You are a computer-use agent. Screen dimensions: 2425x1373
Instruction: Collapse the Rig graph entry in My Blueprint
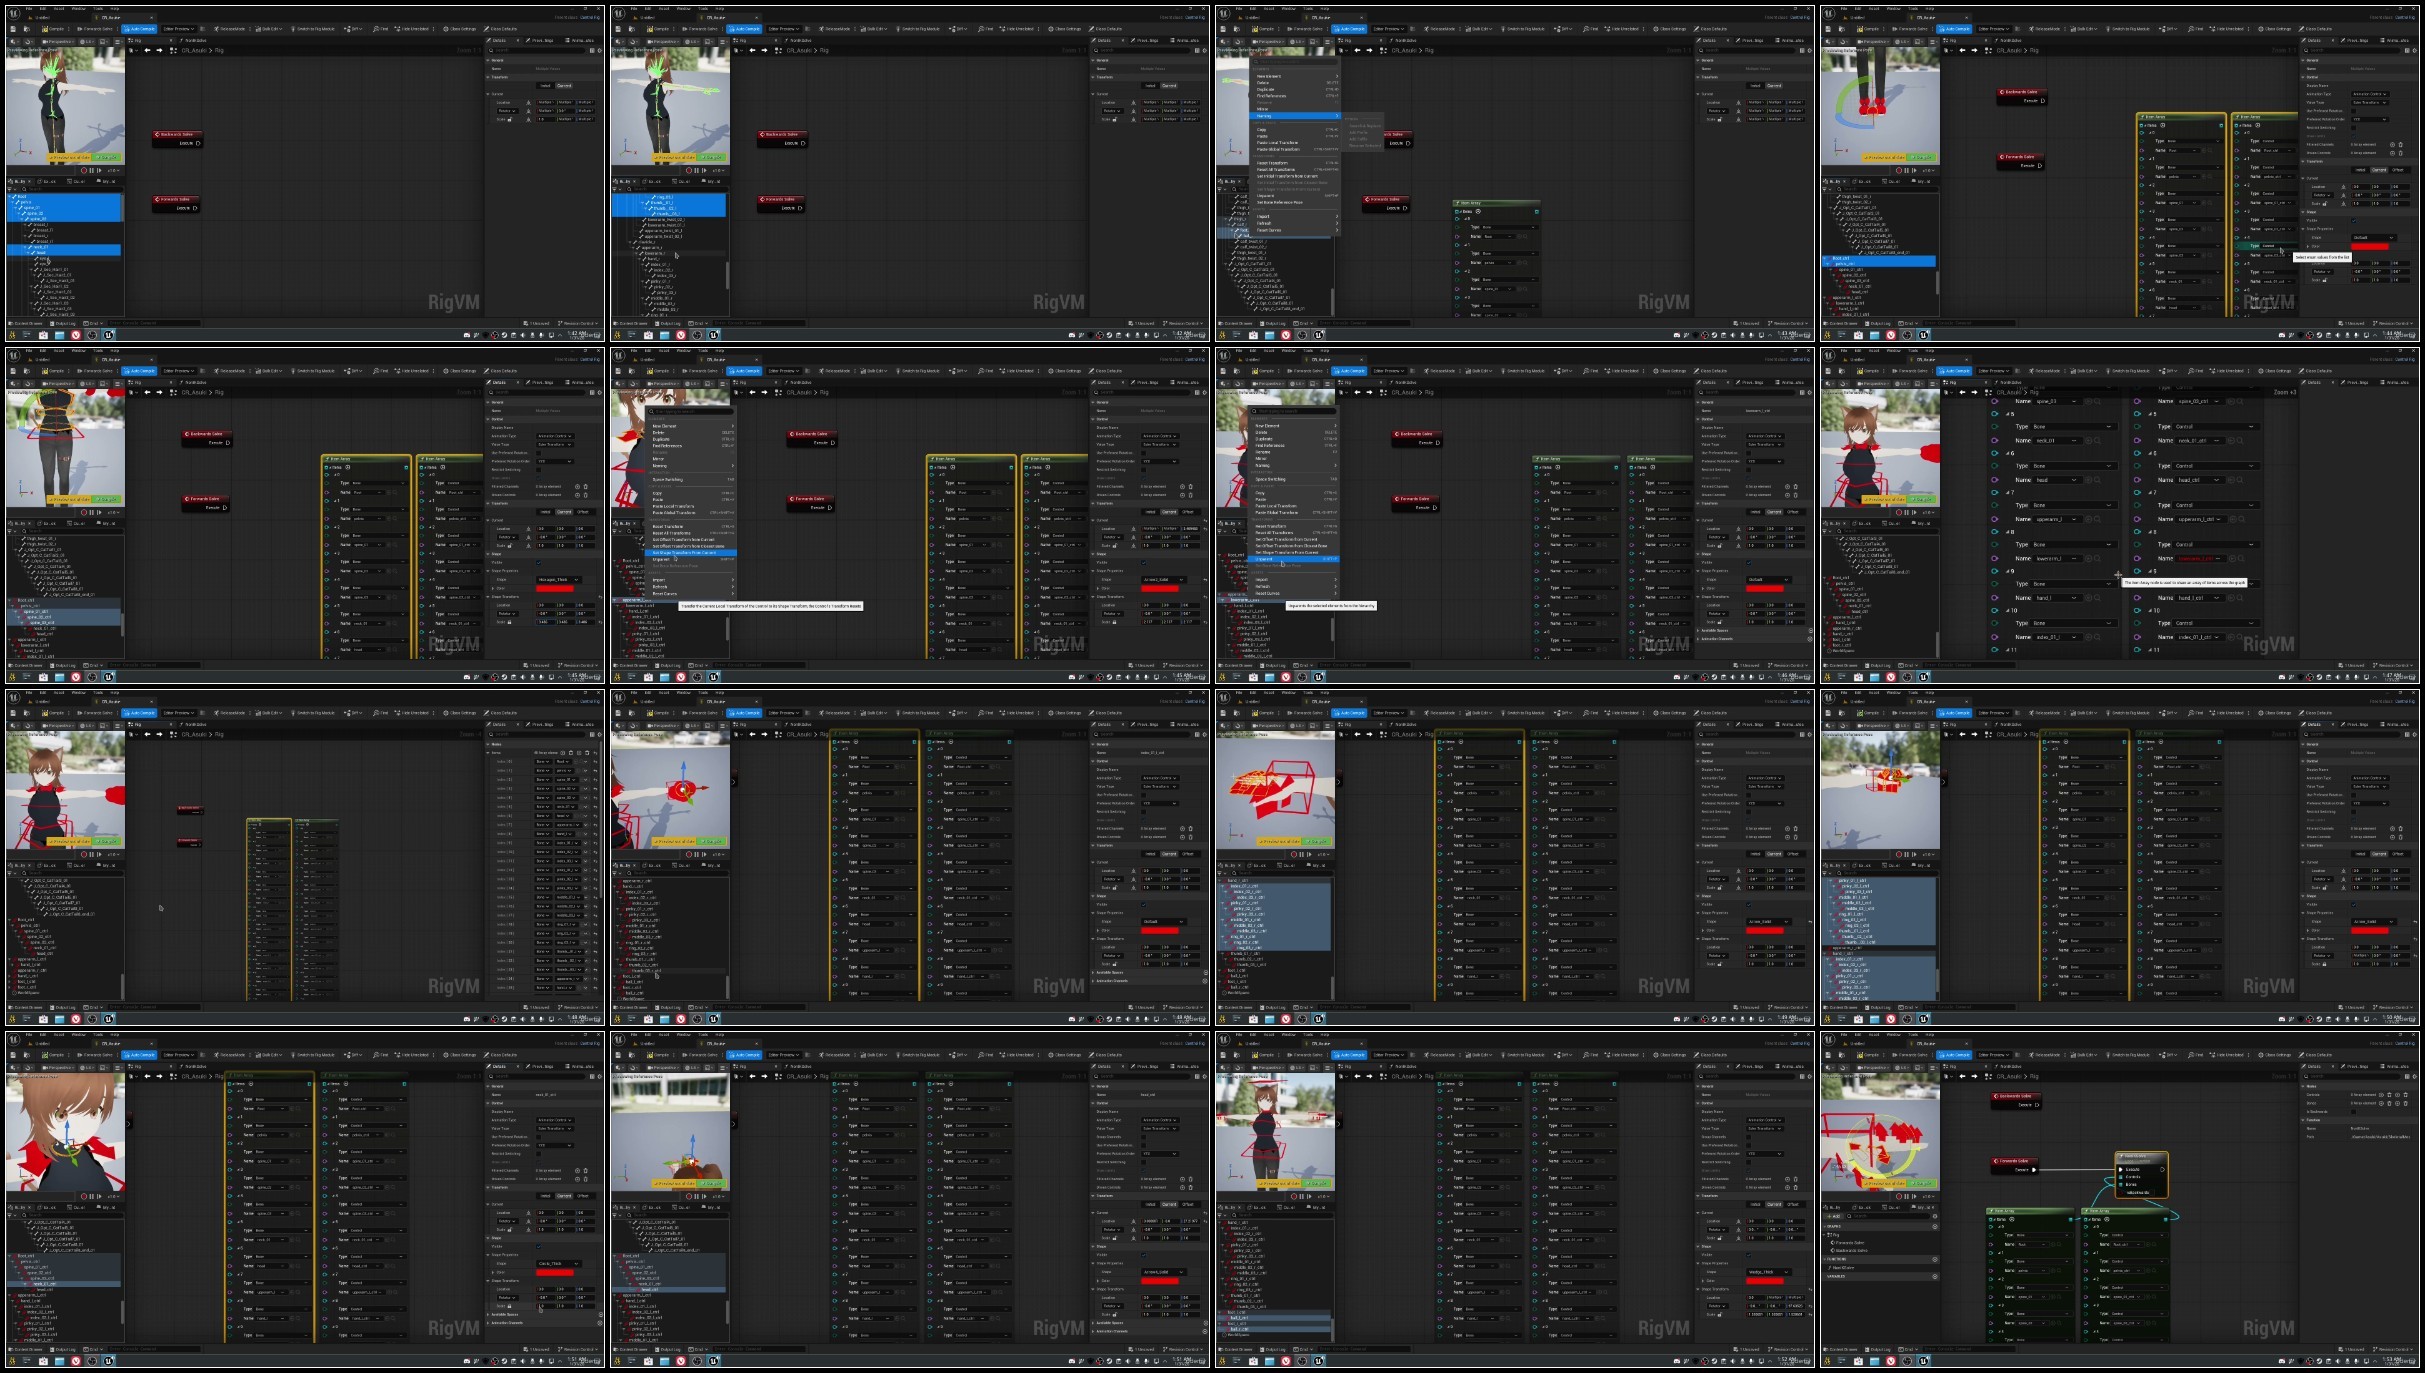click(x=1824, y=1235)
